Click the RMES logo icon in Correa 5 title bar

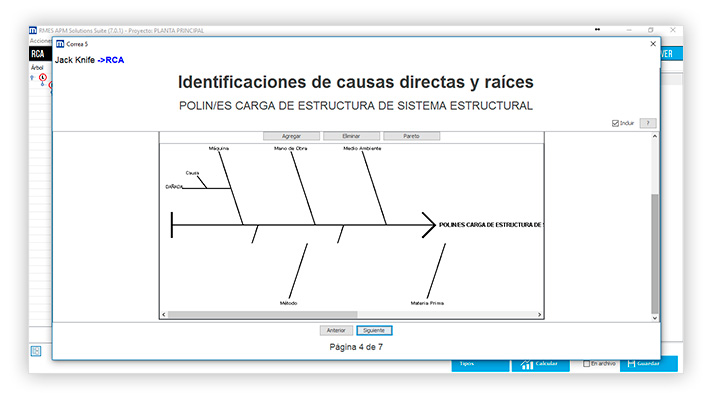point(60,44)
